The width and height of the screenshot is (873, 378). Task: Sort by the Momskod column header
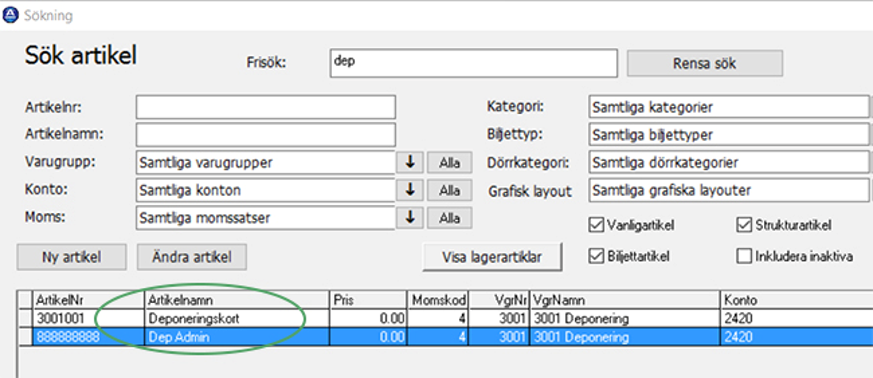coord(439,301)
